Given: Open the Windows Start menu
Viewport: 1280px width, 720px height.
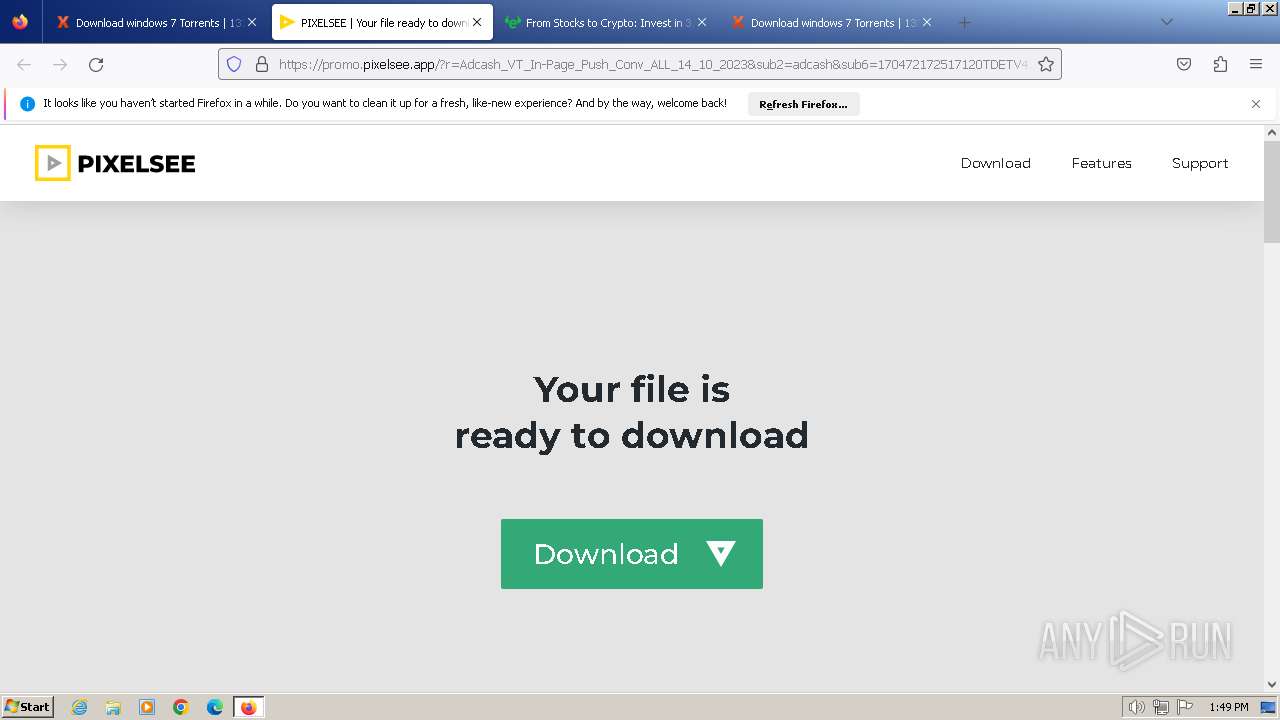Looking at the screenshot, I should (28, 707).
